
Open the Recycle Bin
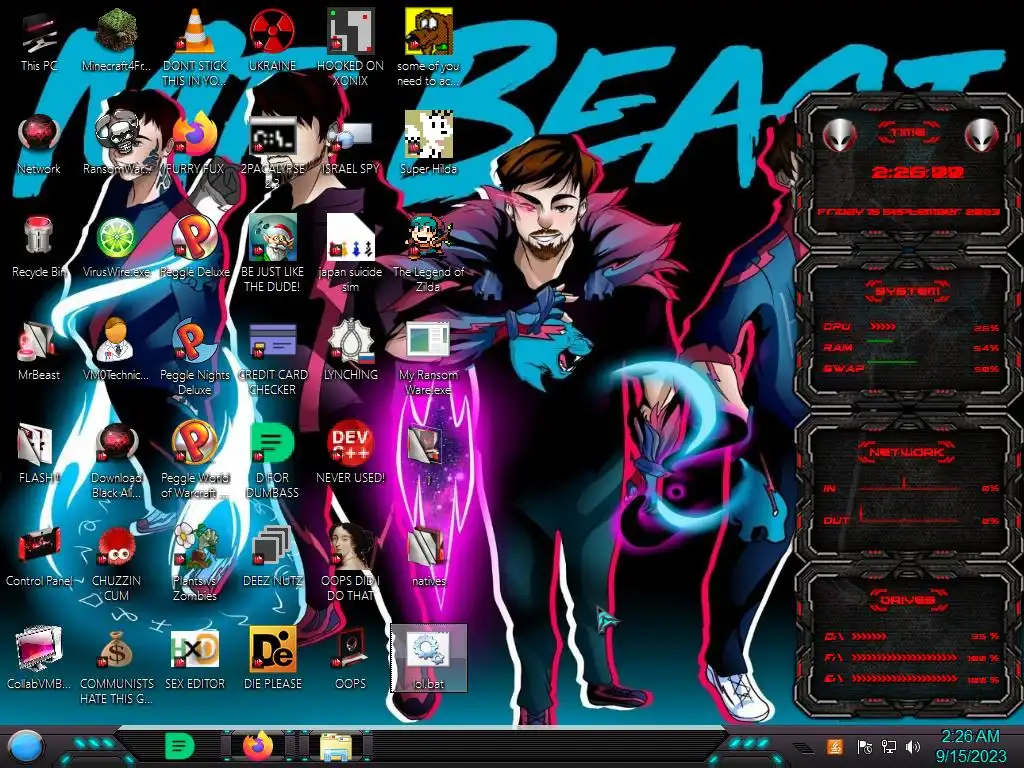(39, 247)
